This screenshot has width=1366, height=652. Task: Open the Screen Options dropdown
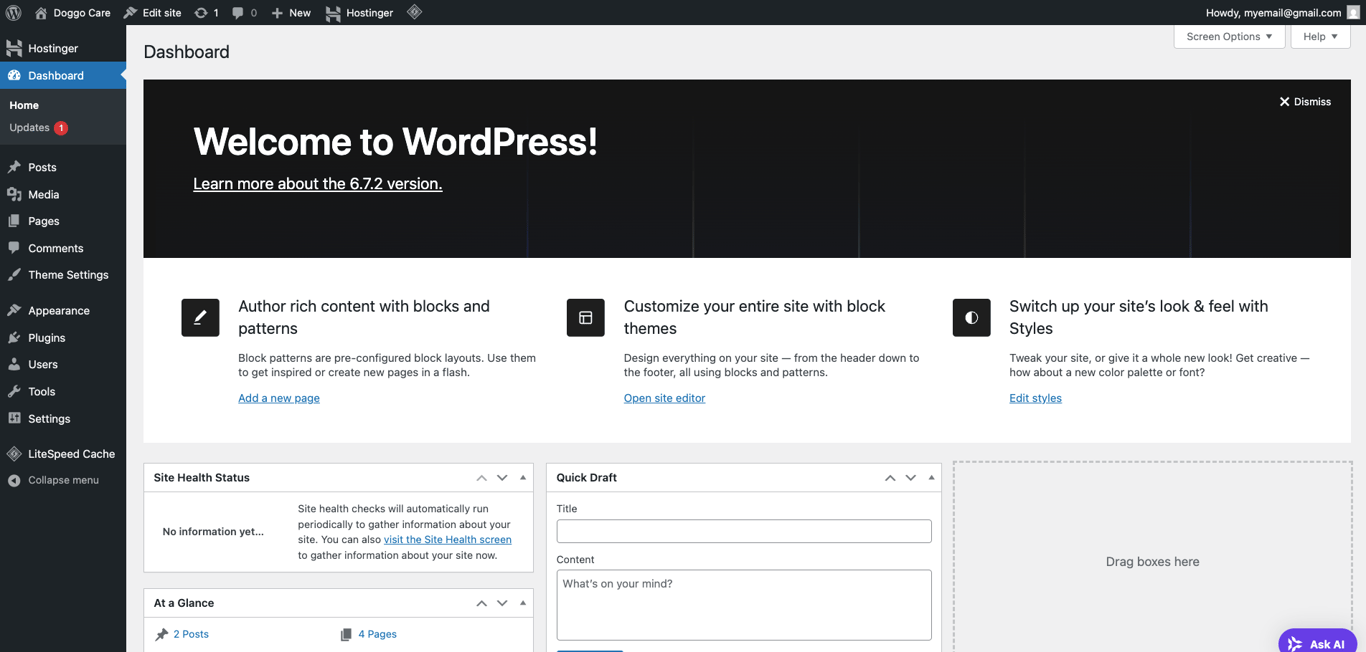[1229, 36]
